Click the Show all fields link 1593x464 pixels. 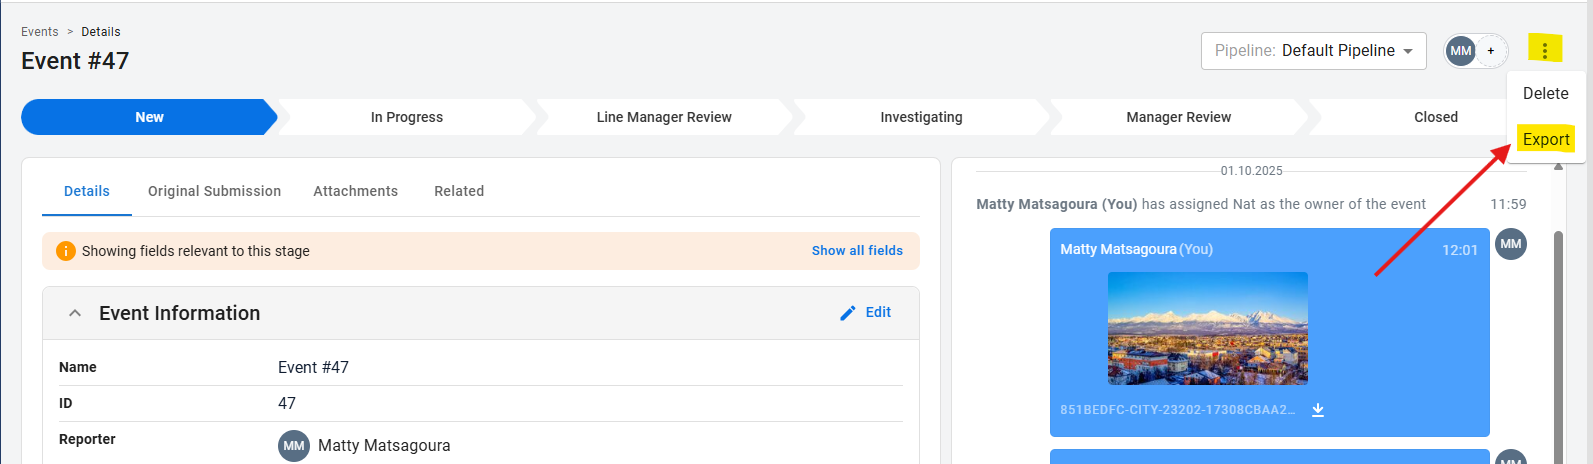click(x=857, y=251)
